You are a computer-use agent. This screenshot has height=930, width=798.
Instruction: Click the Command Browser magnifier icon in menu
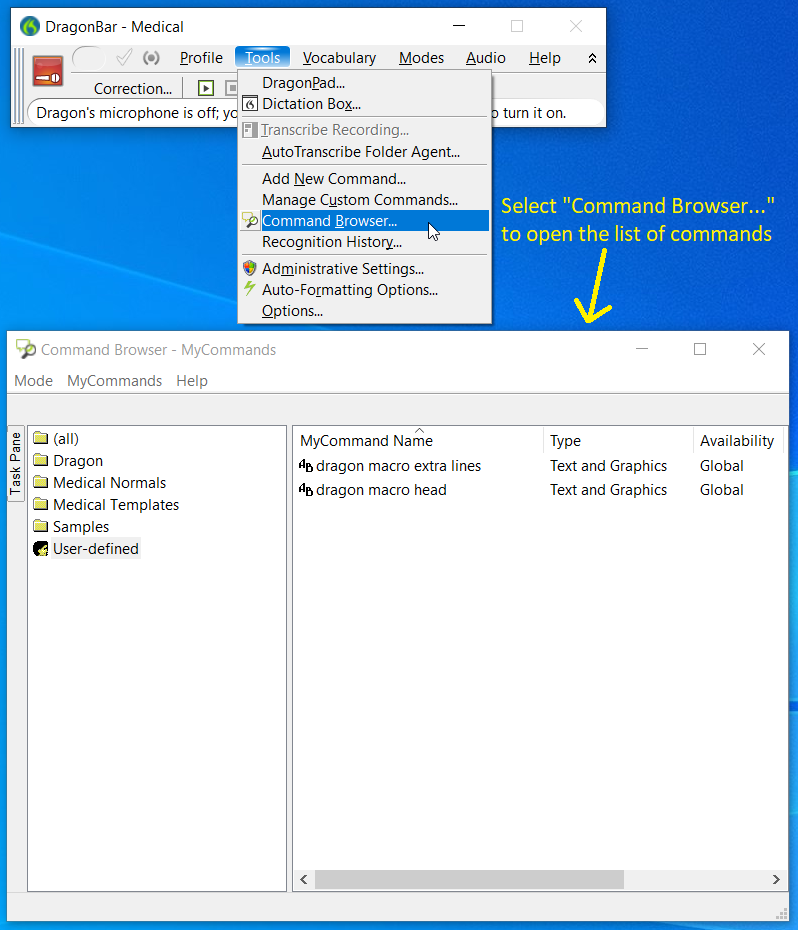point(250,221)
